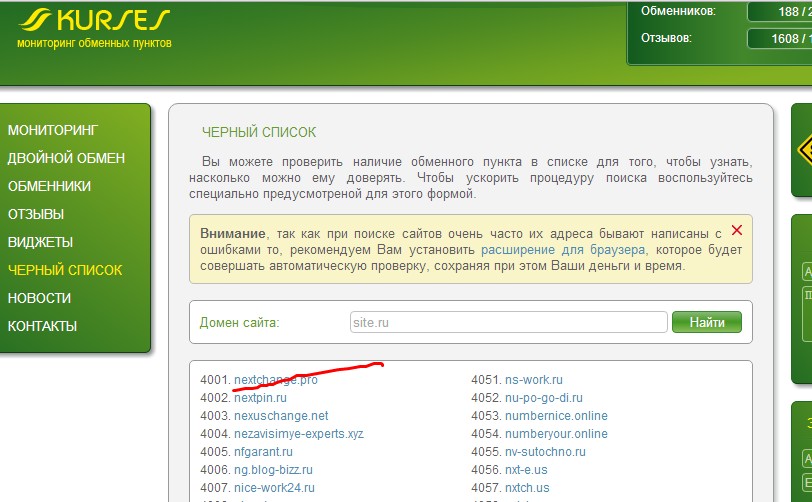Click the numbernice.online link

point(556,416)
